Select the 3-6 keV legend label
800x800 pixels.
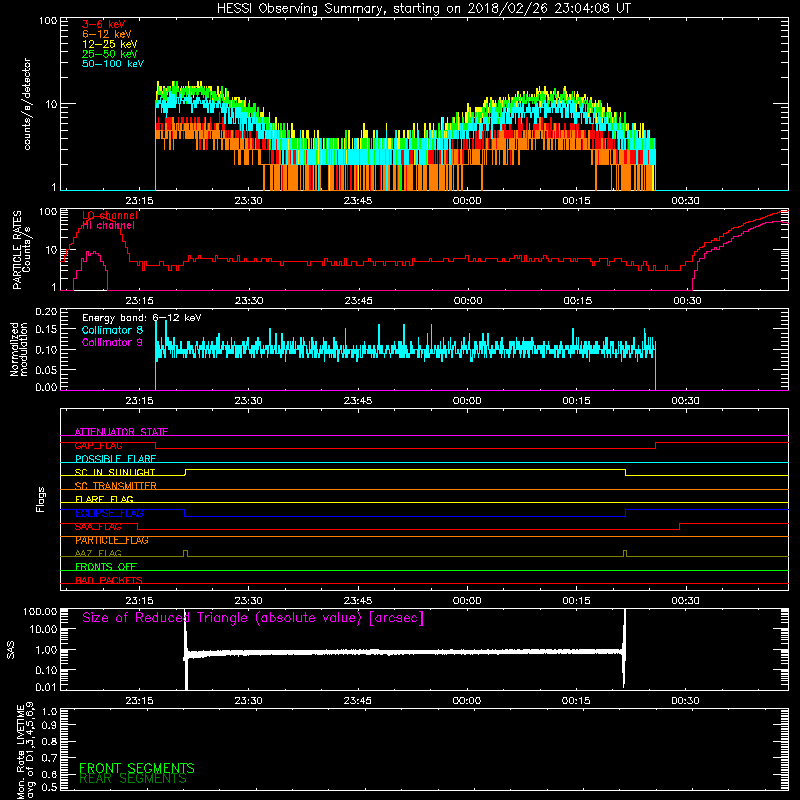click(104, 24)
